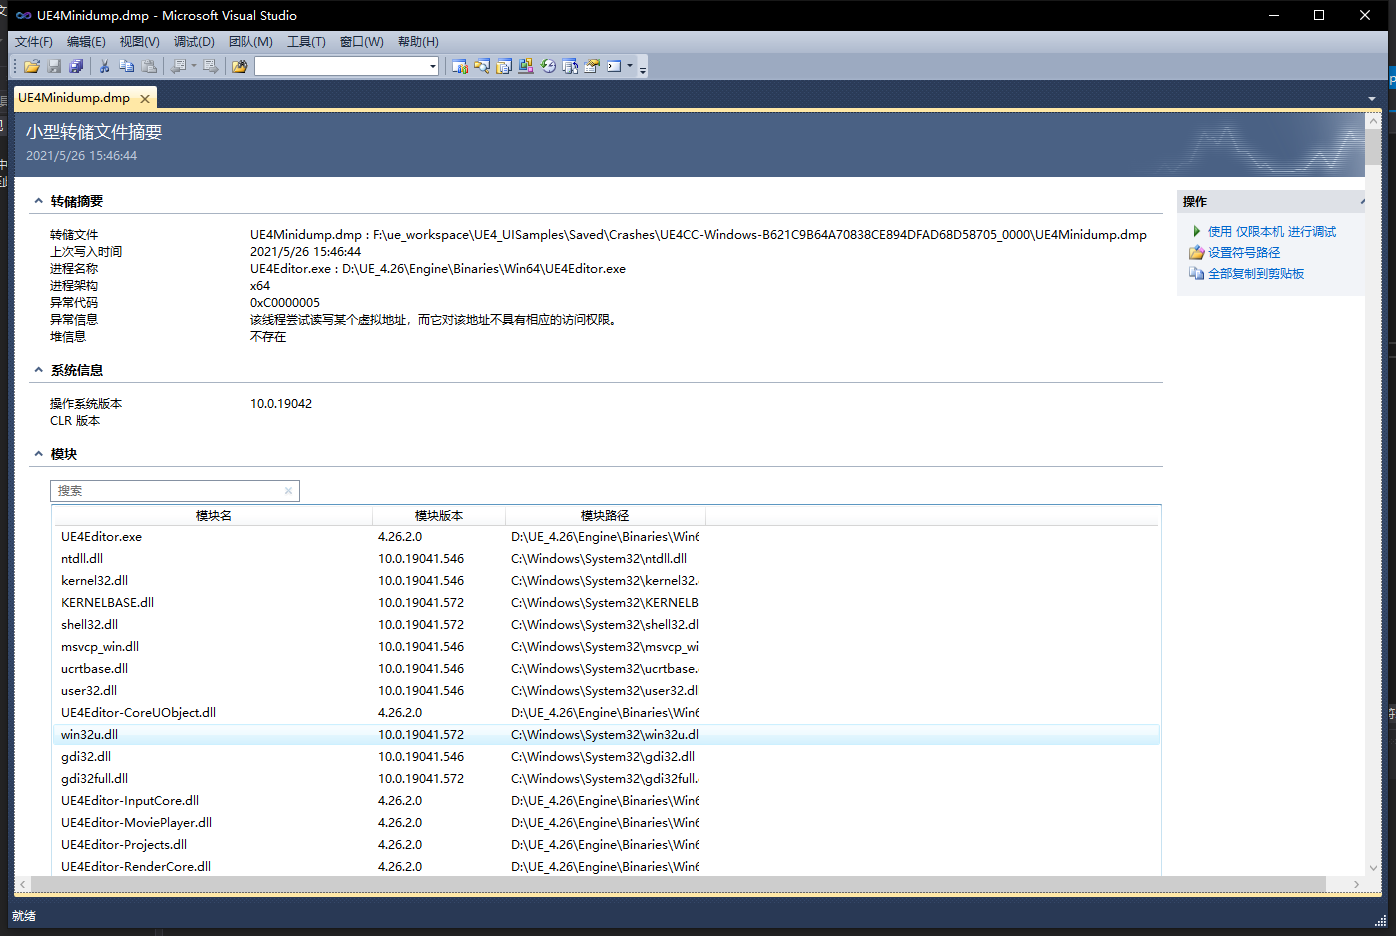Click the Command Window toolbar icon
This screenshot has width=1396, height=936.
point(614,66)
